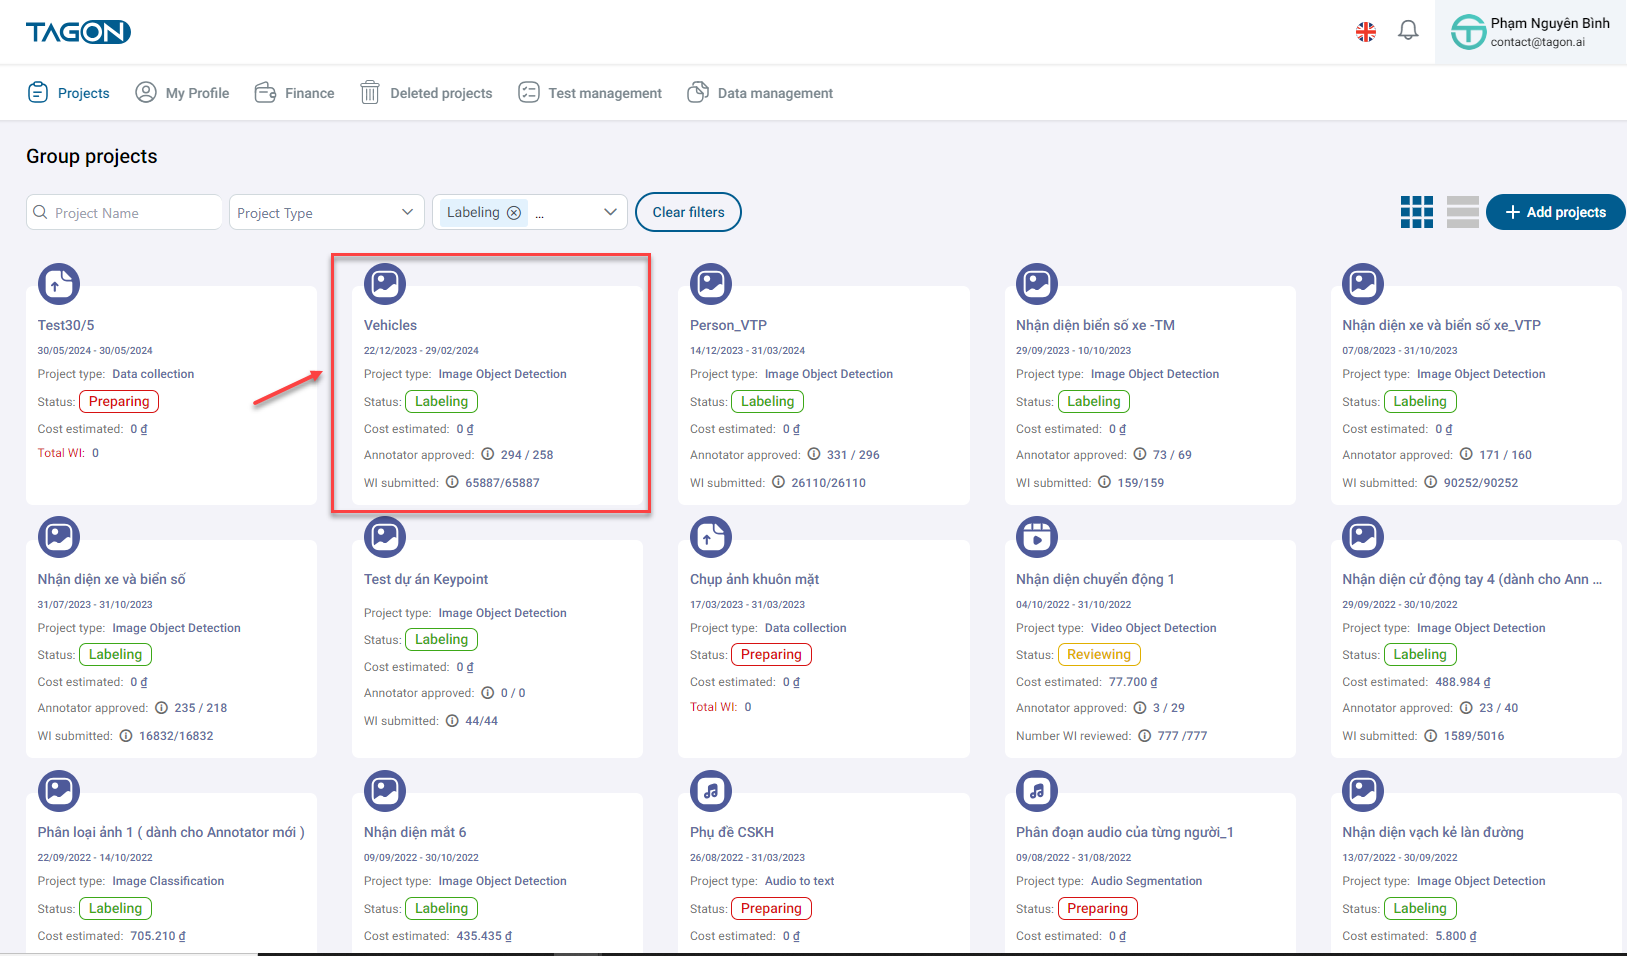The height and width of the screenshot is (956, 1627).
Task: Click the UK flag language icon
Action: pyautogui.click(x=1365, y=32)
